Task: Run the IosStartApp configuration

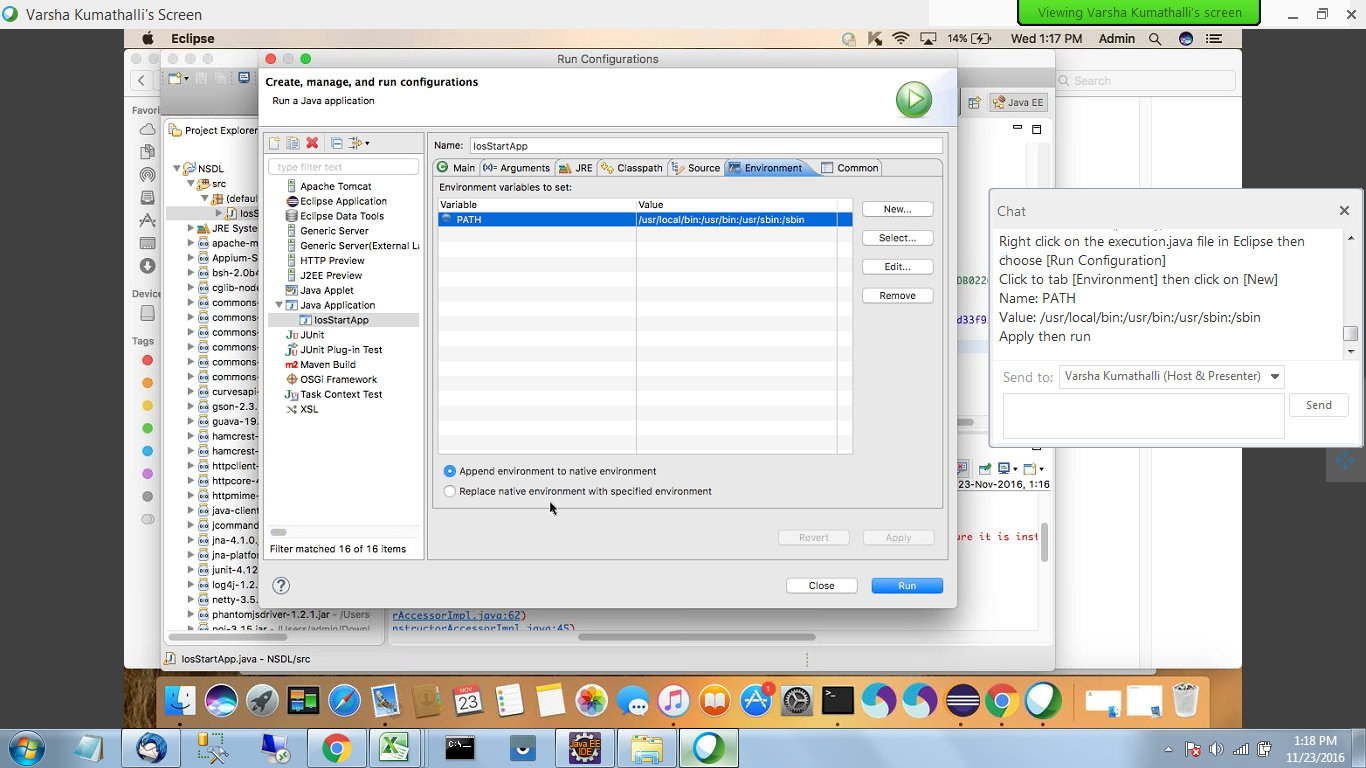Action: click(906, 585)
